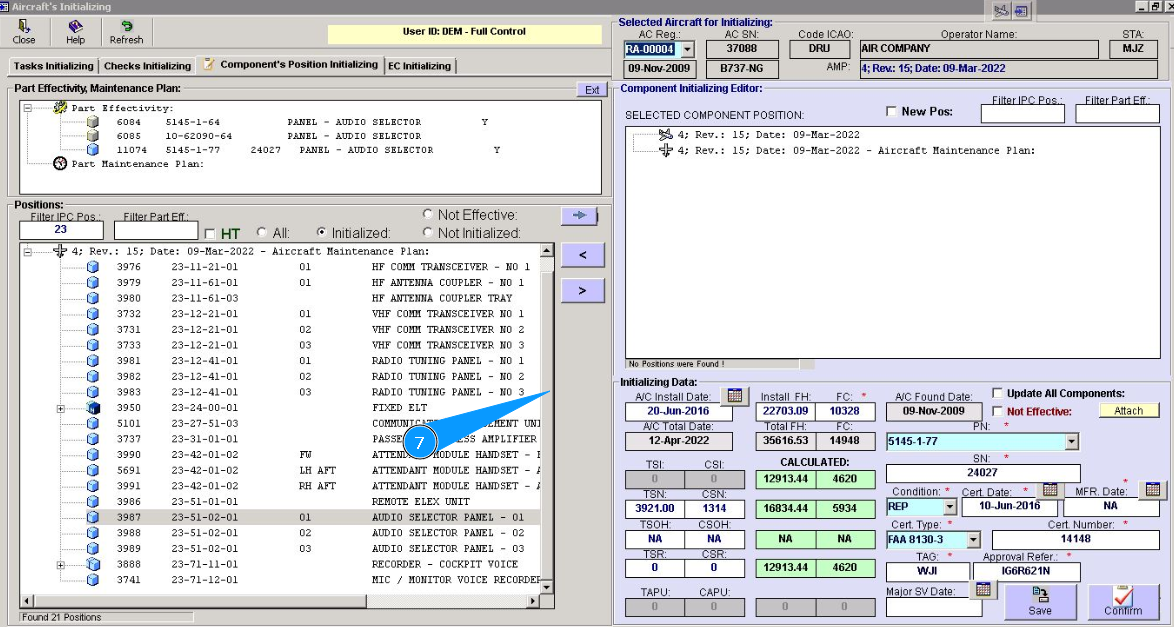
Task: Click the Refresh toolbar icon
Action: pyautogui.click(x=126, y=32)
